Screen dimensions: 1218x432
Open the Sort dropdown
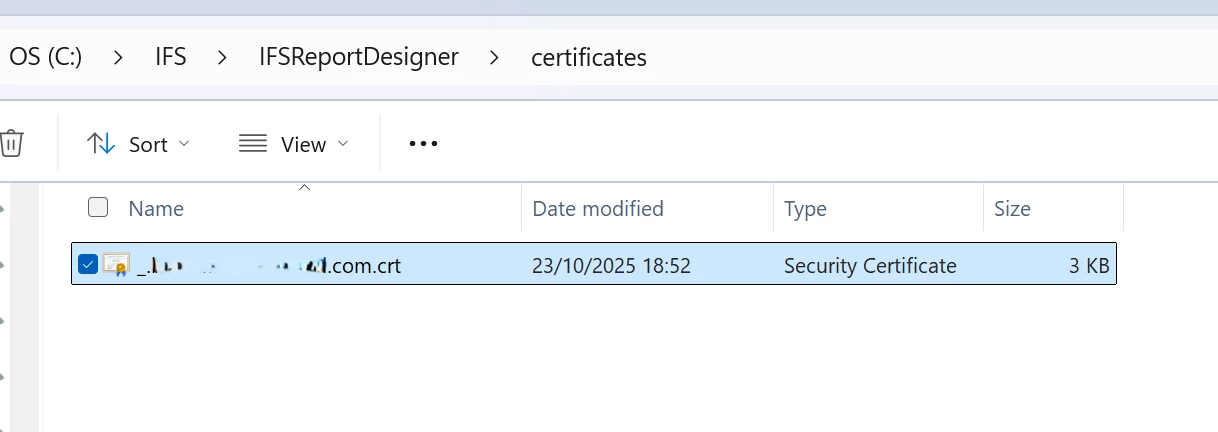[x=138, y=144]
